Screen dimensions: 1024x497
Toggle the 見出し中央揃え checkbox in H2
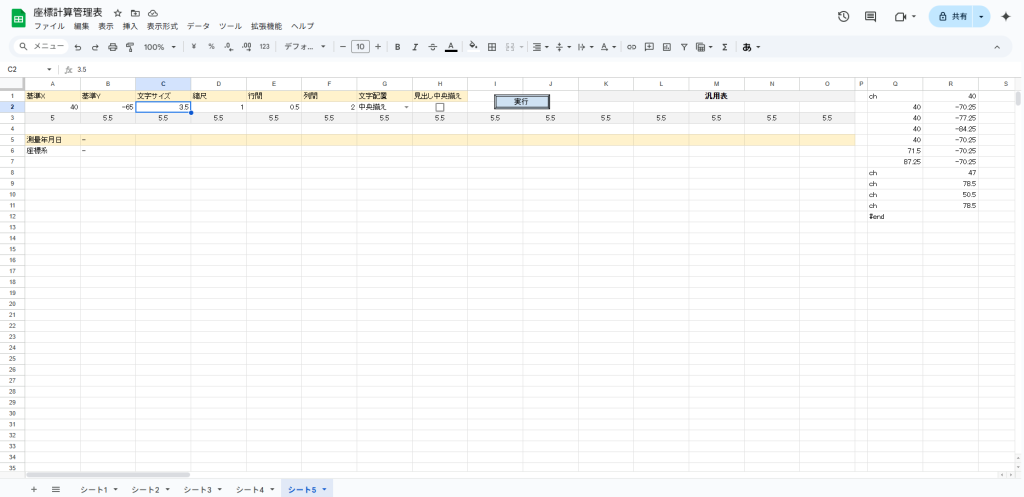tap(440, 107)
